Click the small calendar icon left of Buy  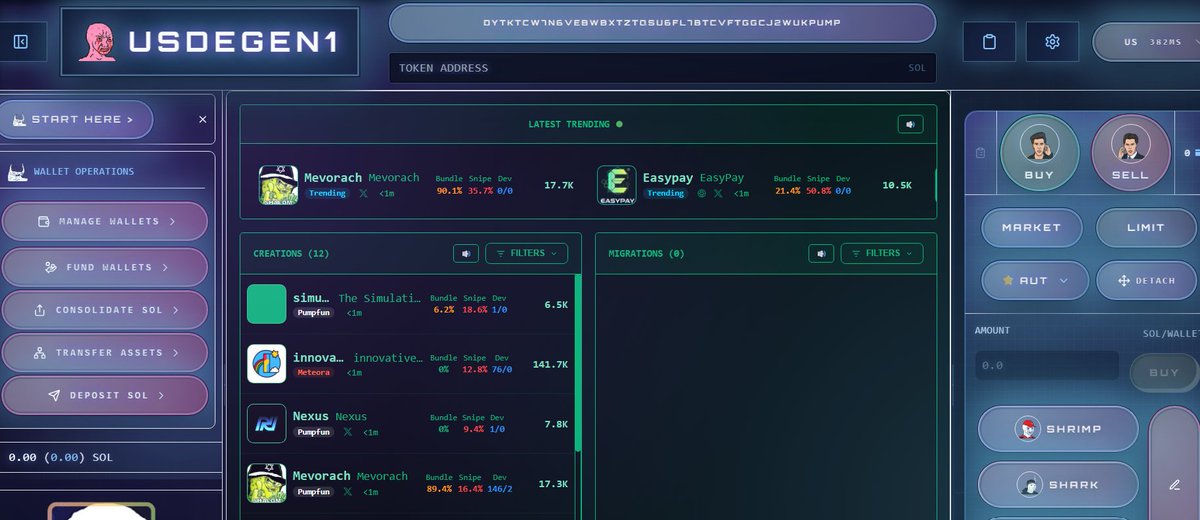click(981, 153)
